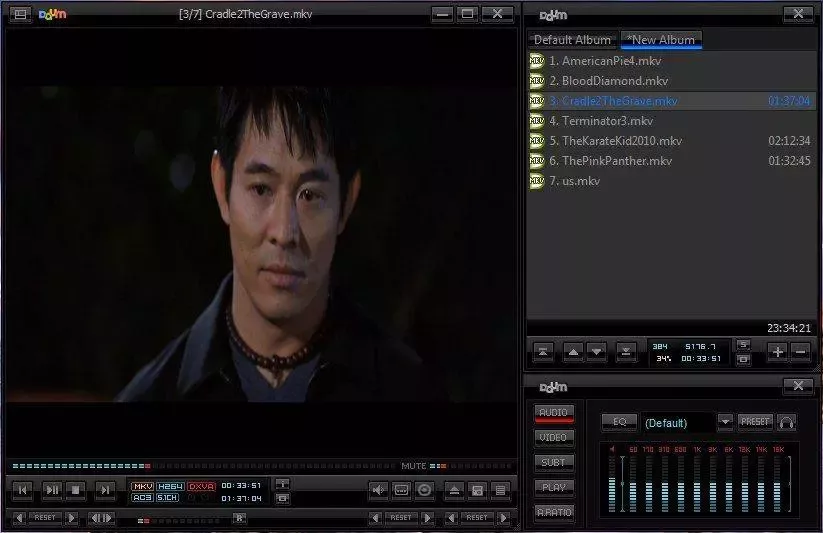Skip to the previous track
Screen dimensions: 823x533
tap(23, 490)
